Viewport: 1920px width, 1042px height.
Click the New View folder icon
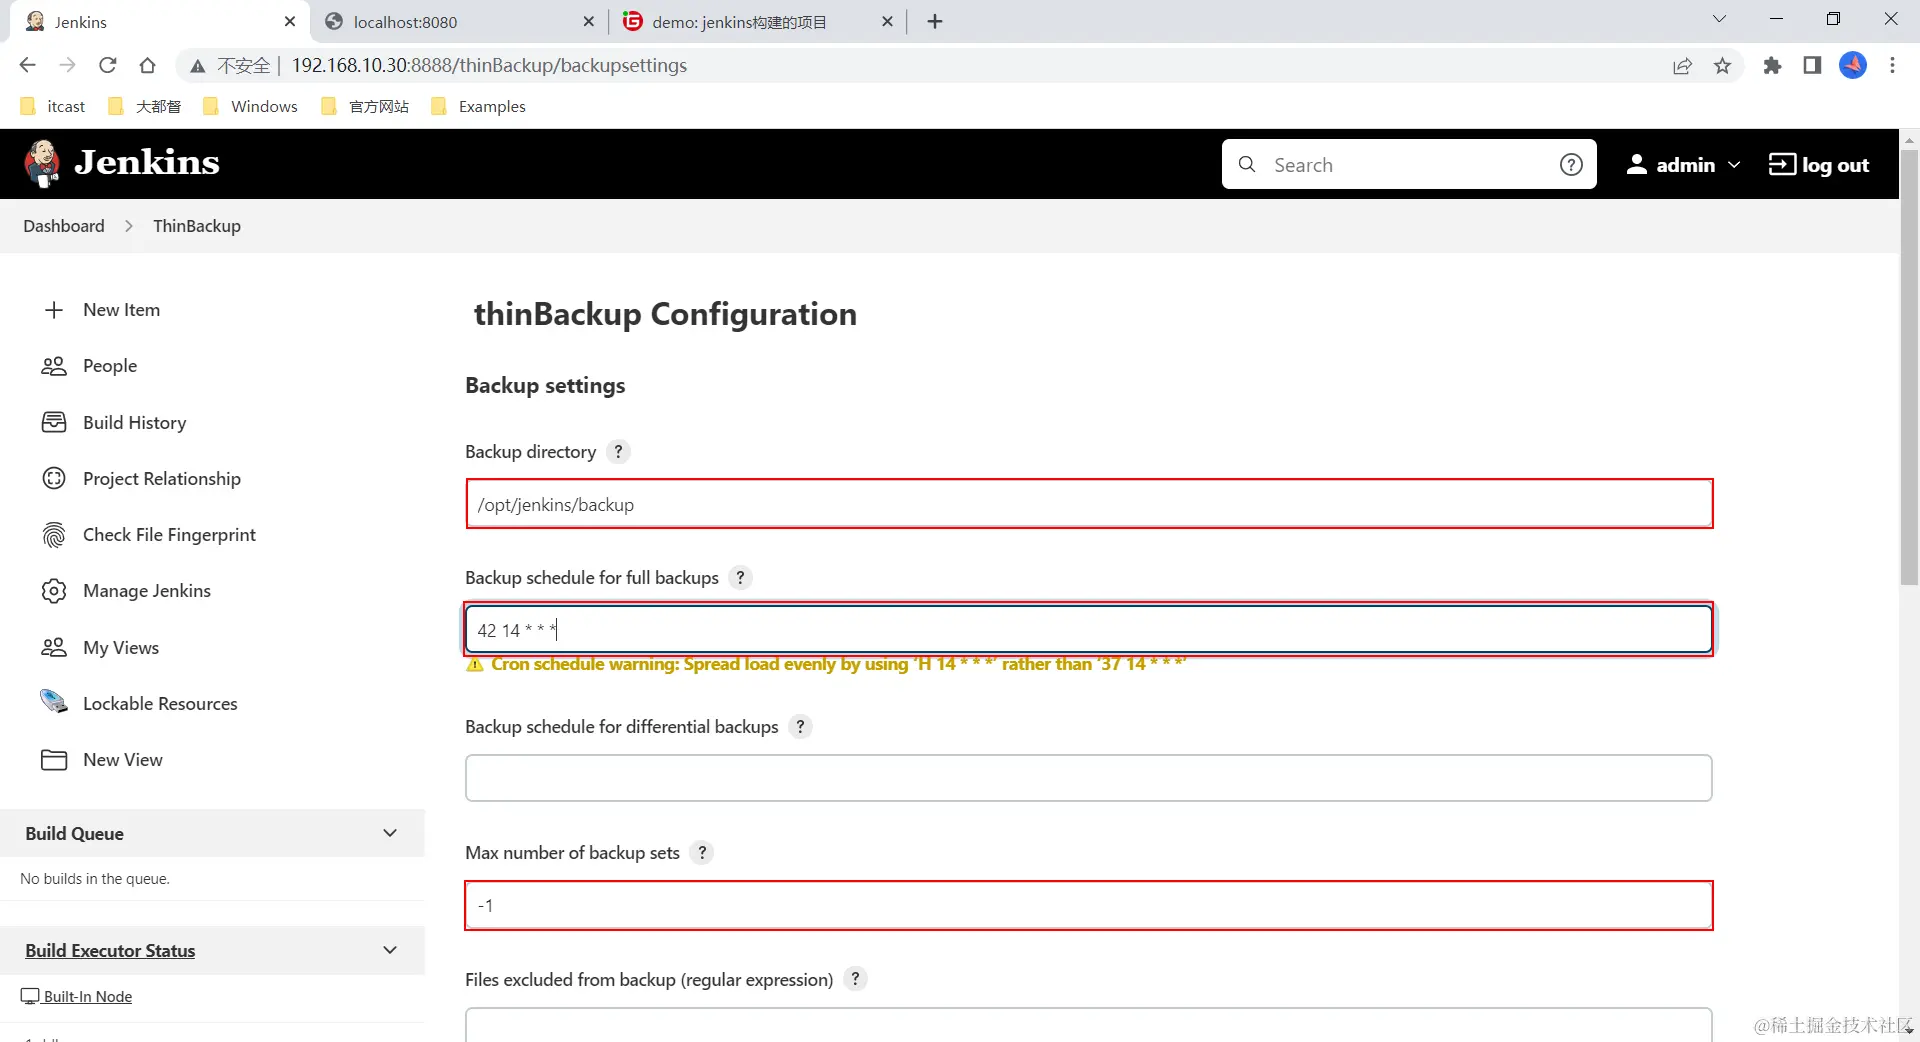click(x=54, y=760)
